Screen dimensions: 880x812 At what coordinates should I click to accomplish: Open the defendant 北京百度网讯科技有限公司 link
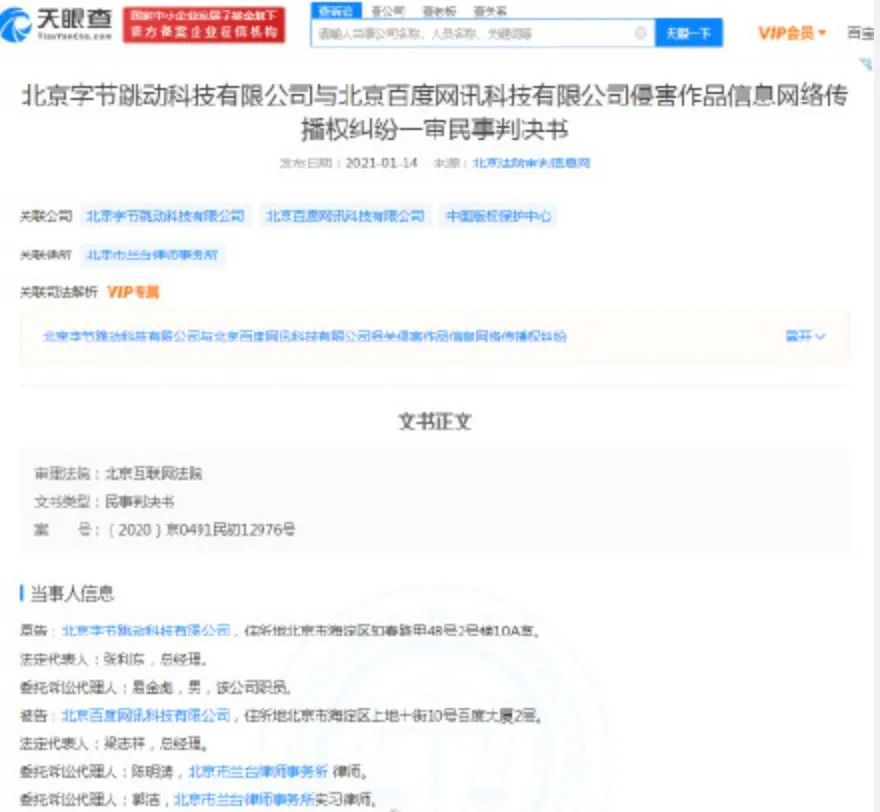[146, 715]
